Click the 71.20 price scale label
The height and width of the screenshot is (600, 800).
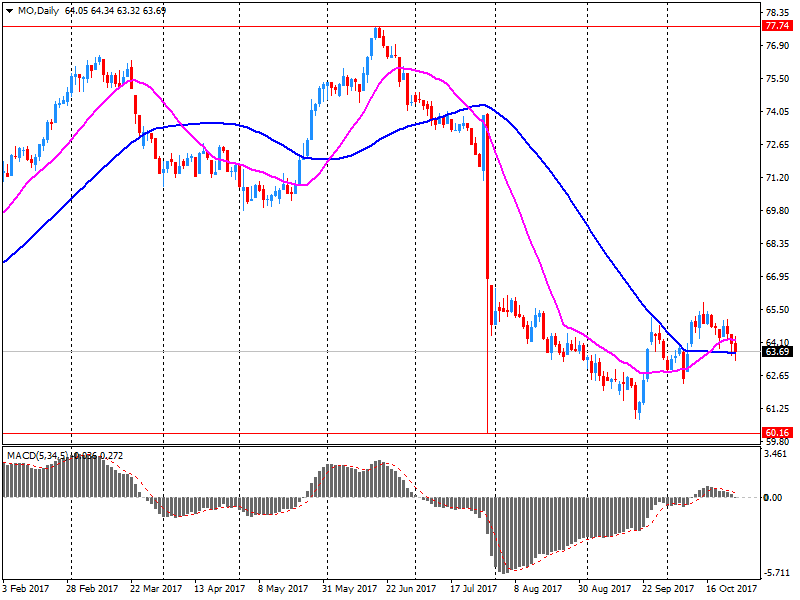(778, 178)
